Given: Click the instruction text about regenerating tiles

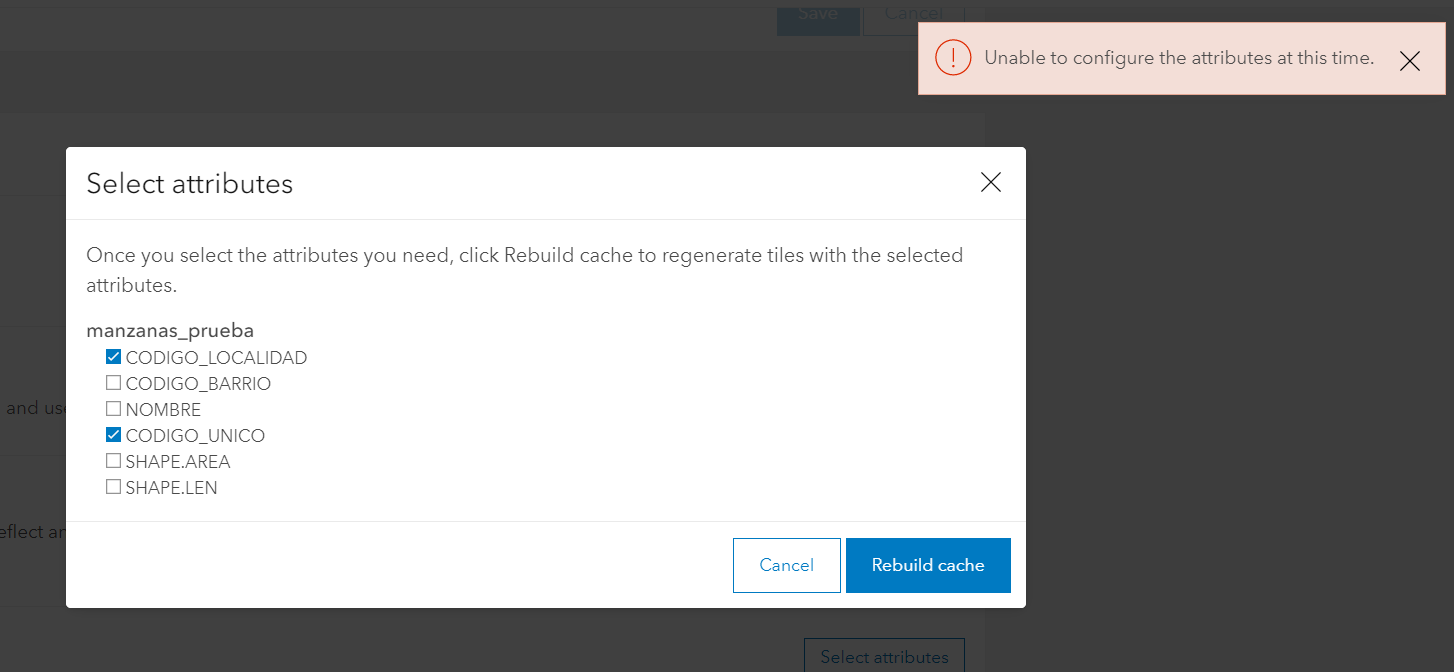Looking at the screenshot, I should click(x=525, y=255).
